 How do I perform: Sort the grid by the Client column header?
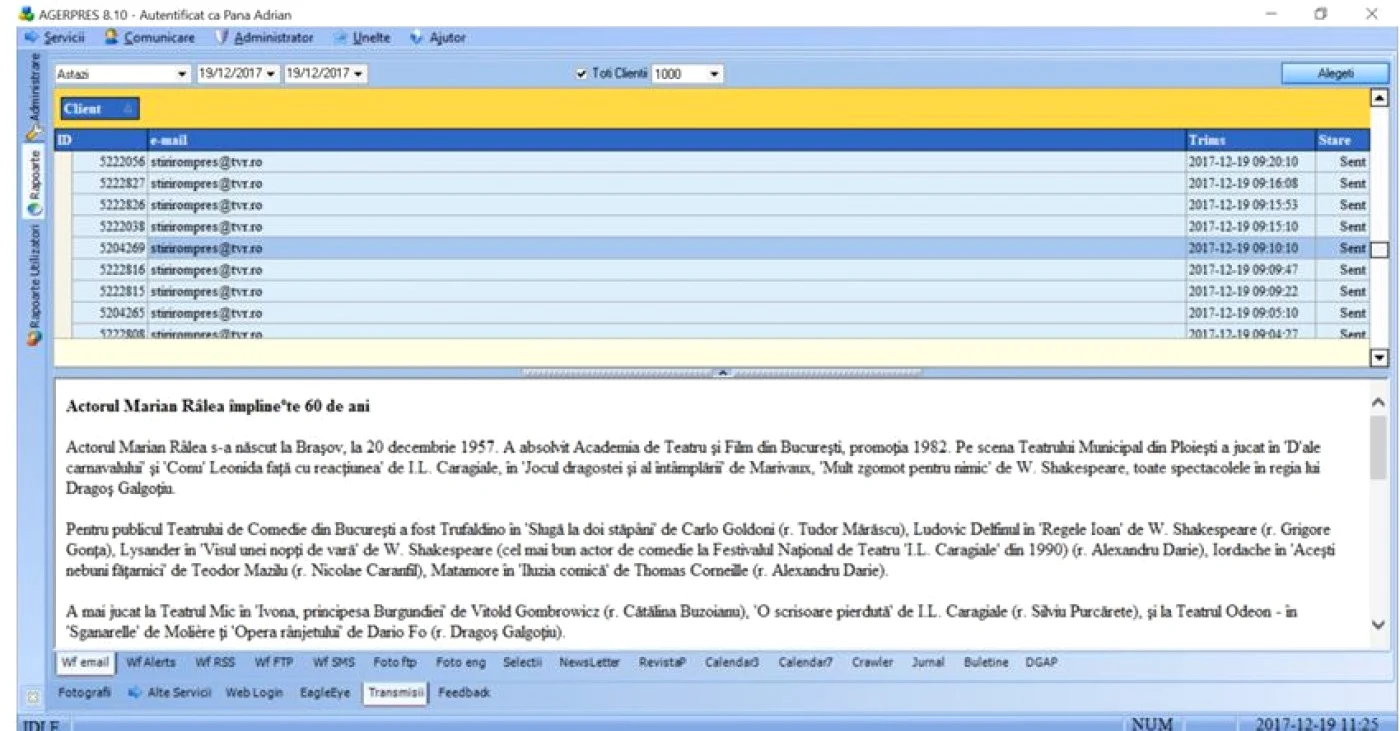click(100, 109)
